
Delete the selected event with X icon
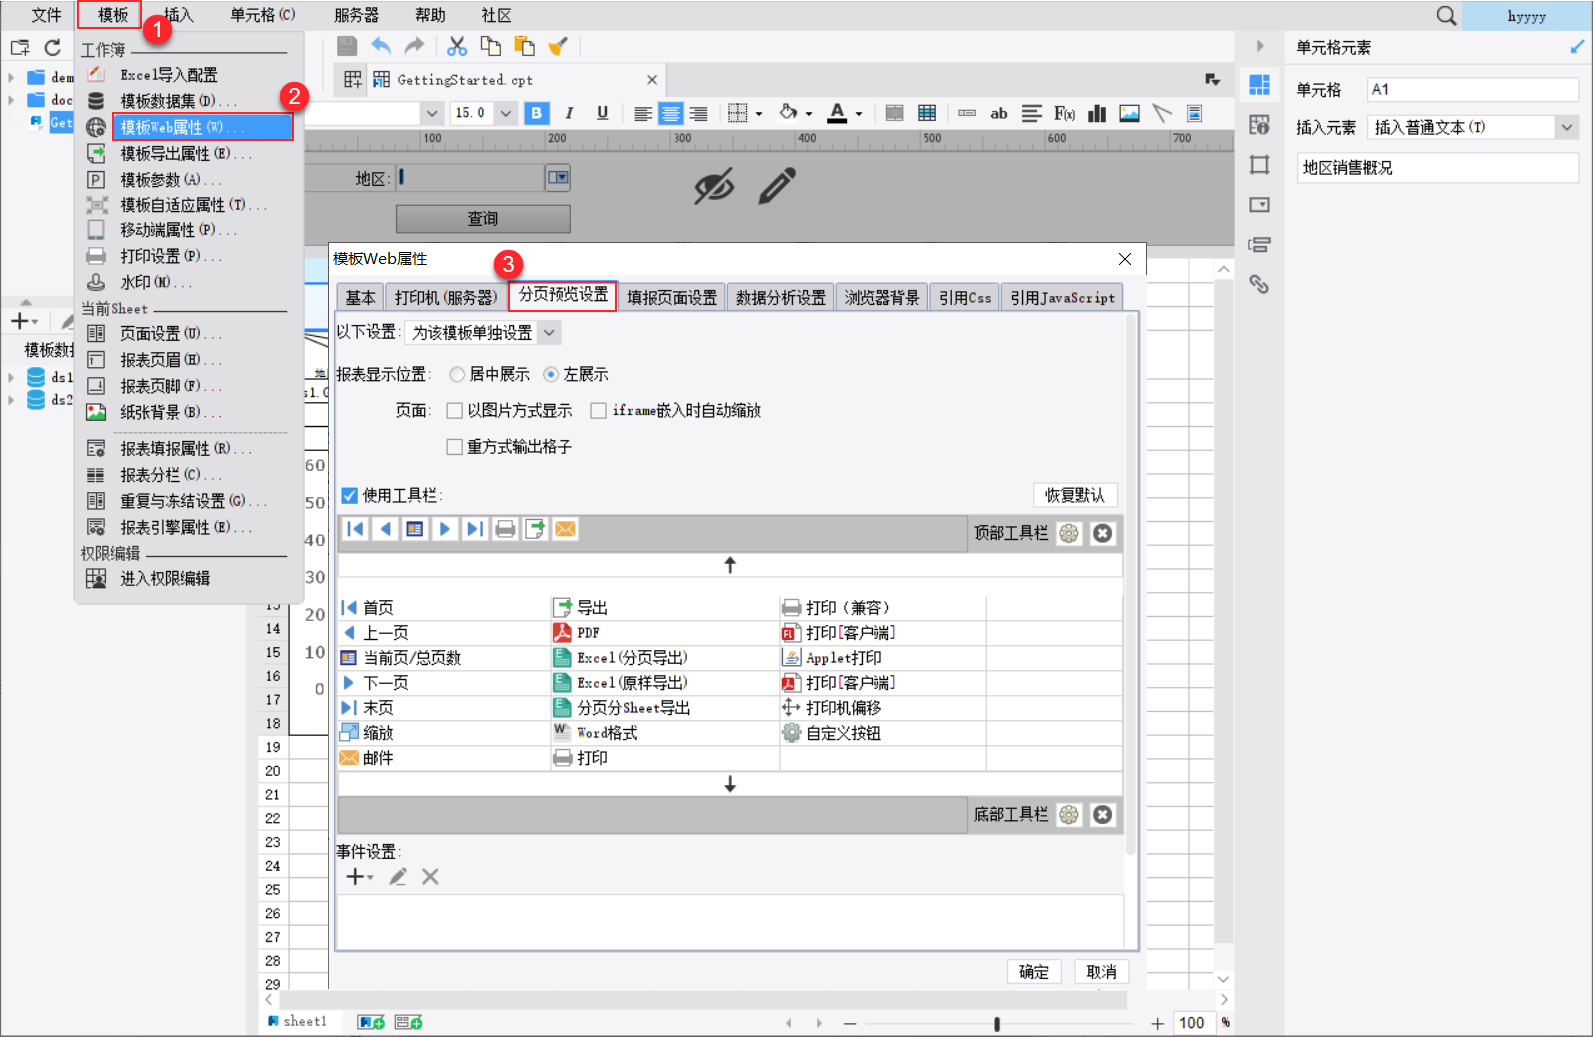point(430,877)
